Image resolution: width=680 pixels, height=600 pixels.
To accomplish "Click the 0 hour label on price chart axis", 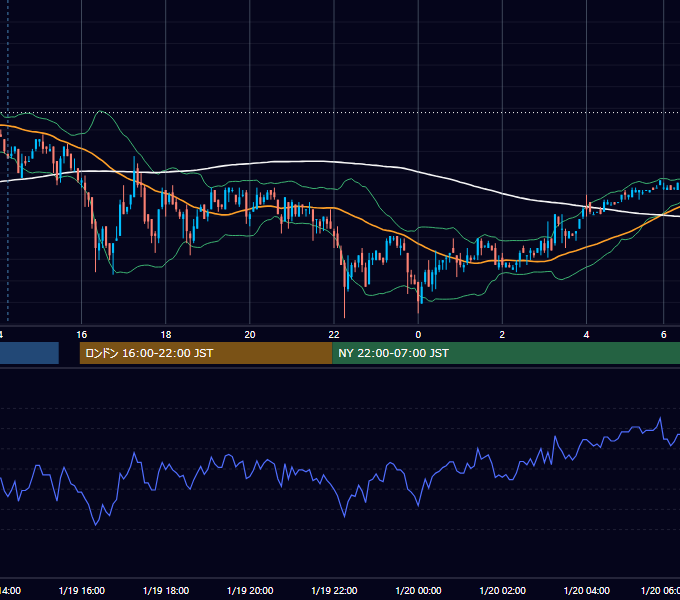I will pyautogui.click(x=418, y=335).
